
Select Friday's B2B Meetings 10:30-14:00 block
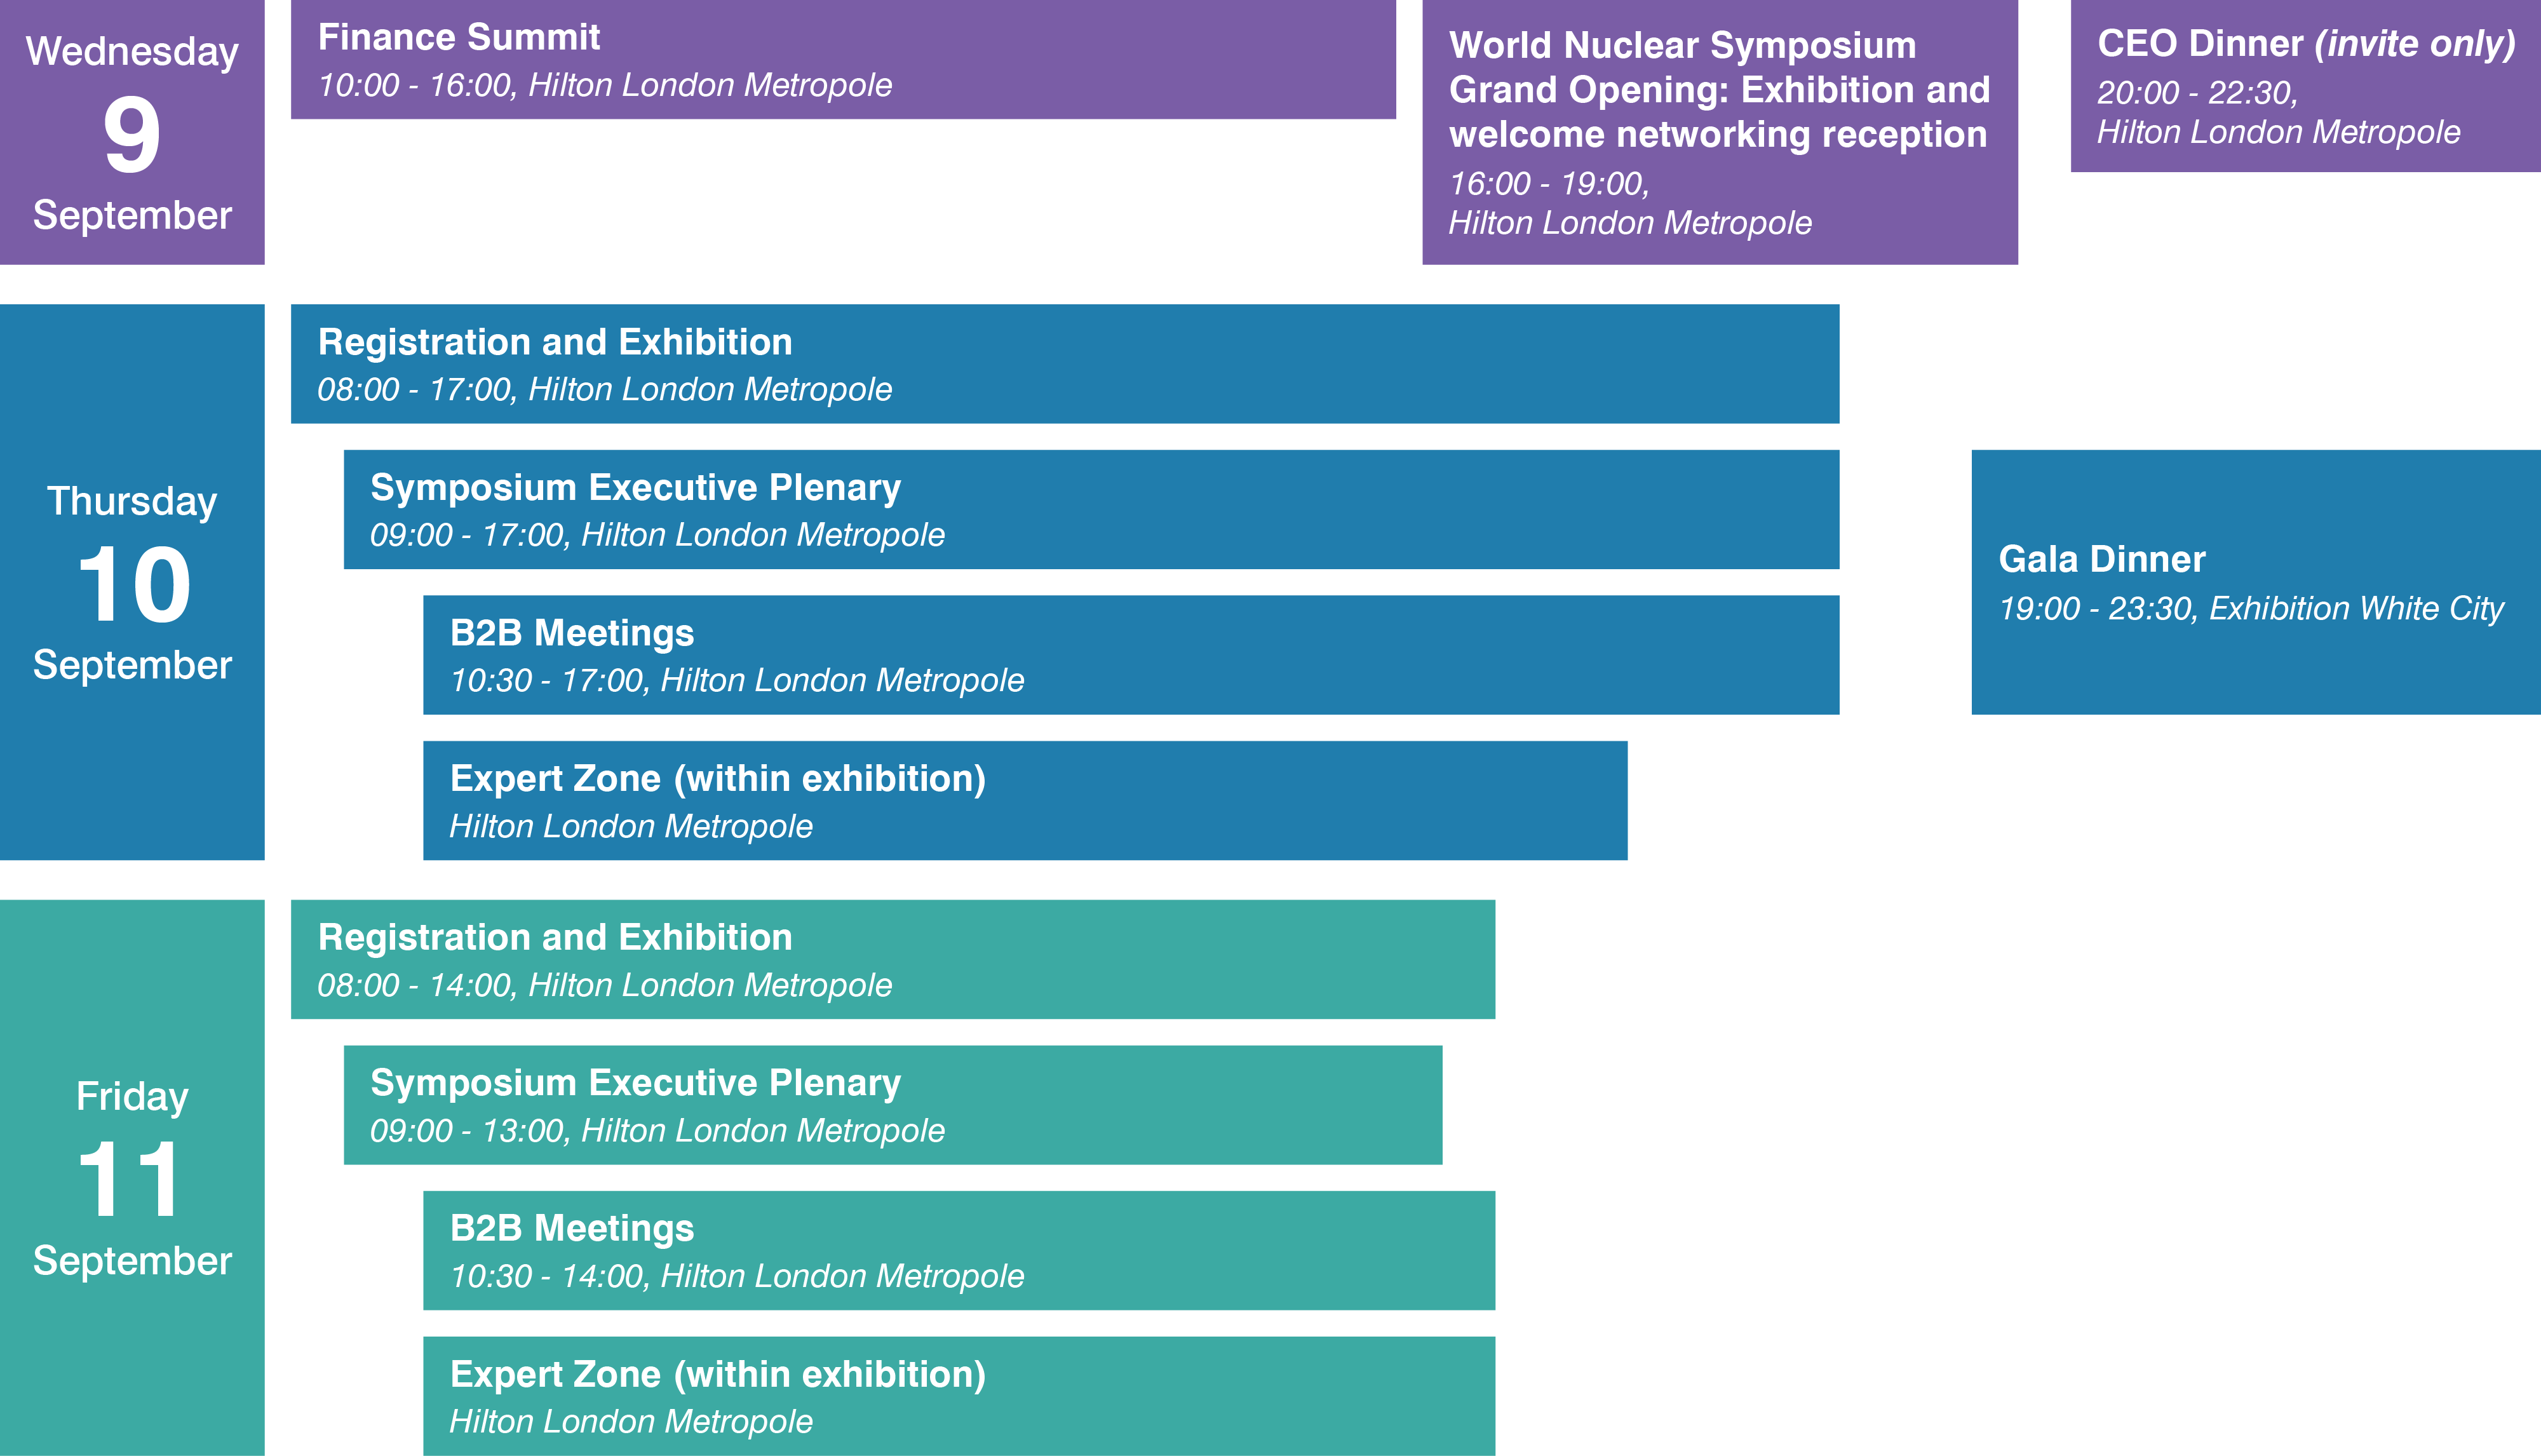coord(958,1250)
